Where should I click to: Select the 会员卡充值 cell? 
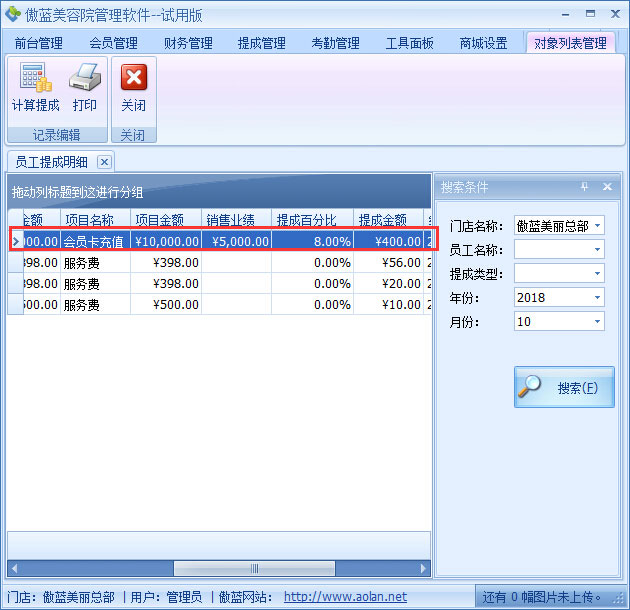95,241
